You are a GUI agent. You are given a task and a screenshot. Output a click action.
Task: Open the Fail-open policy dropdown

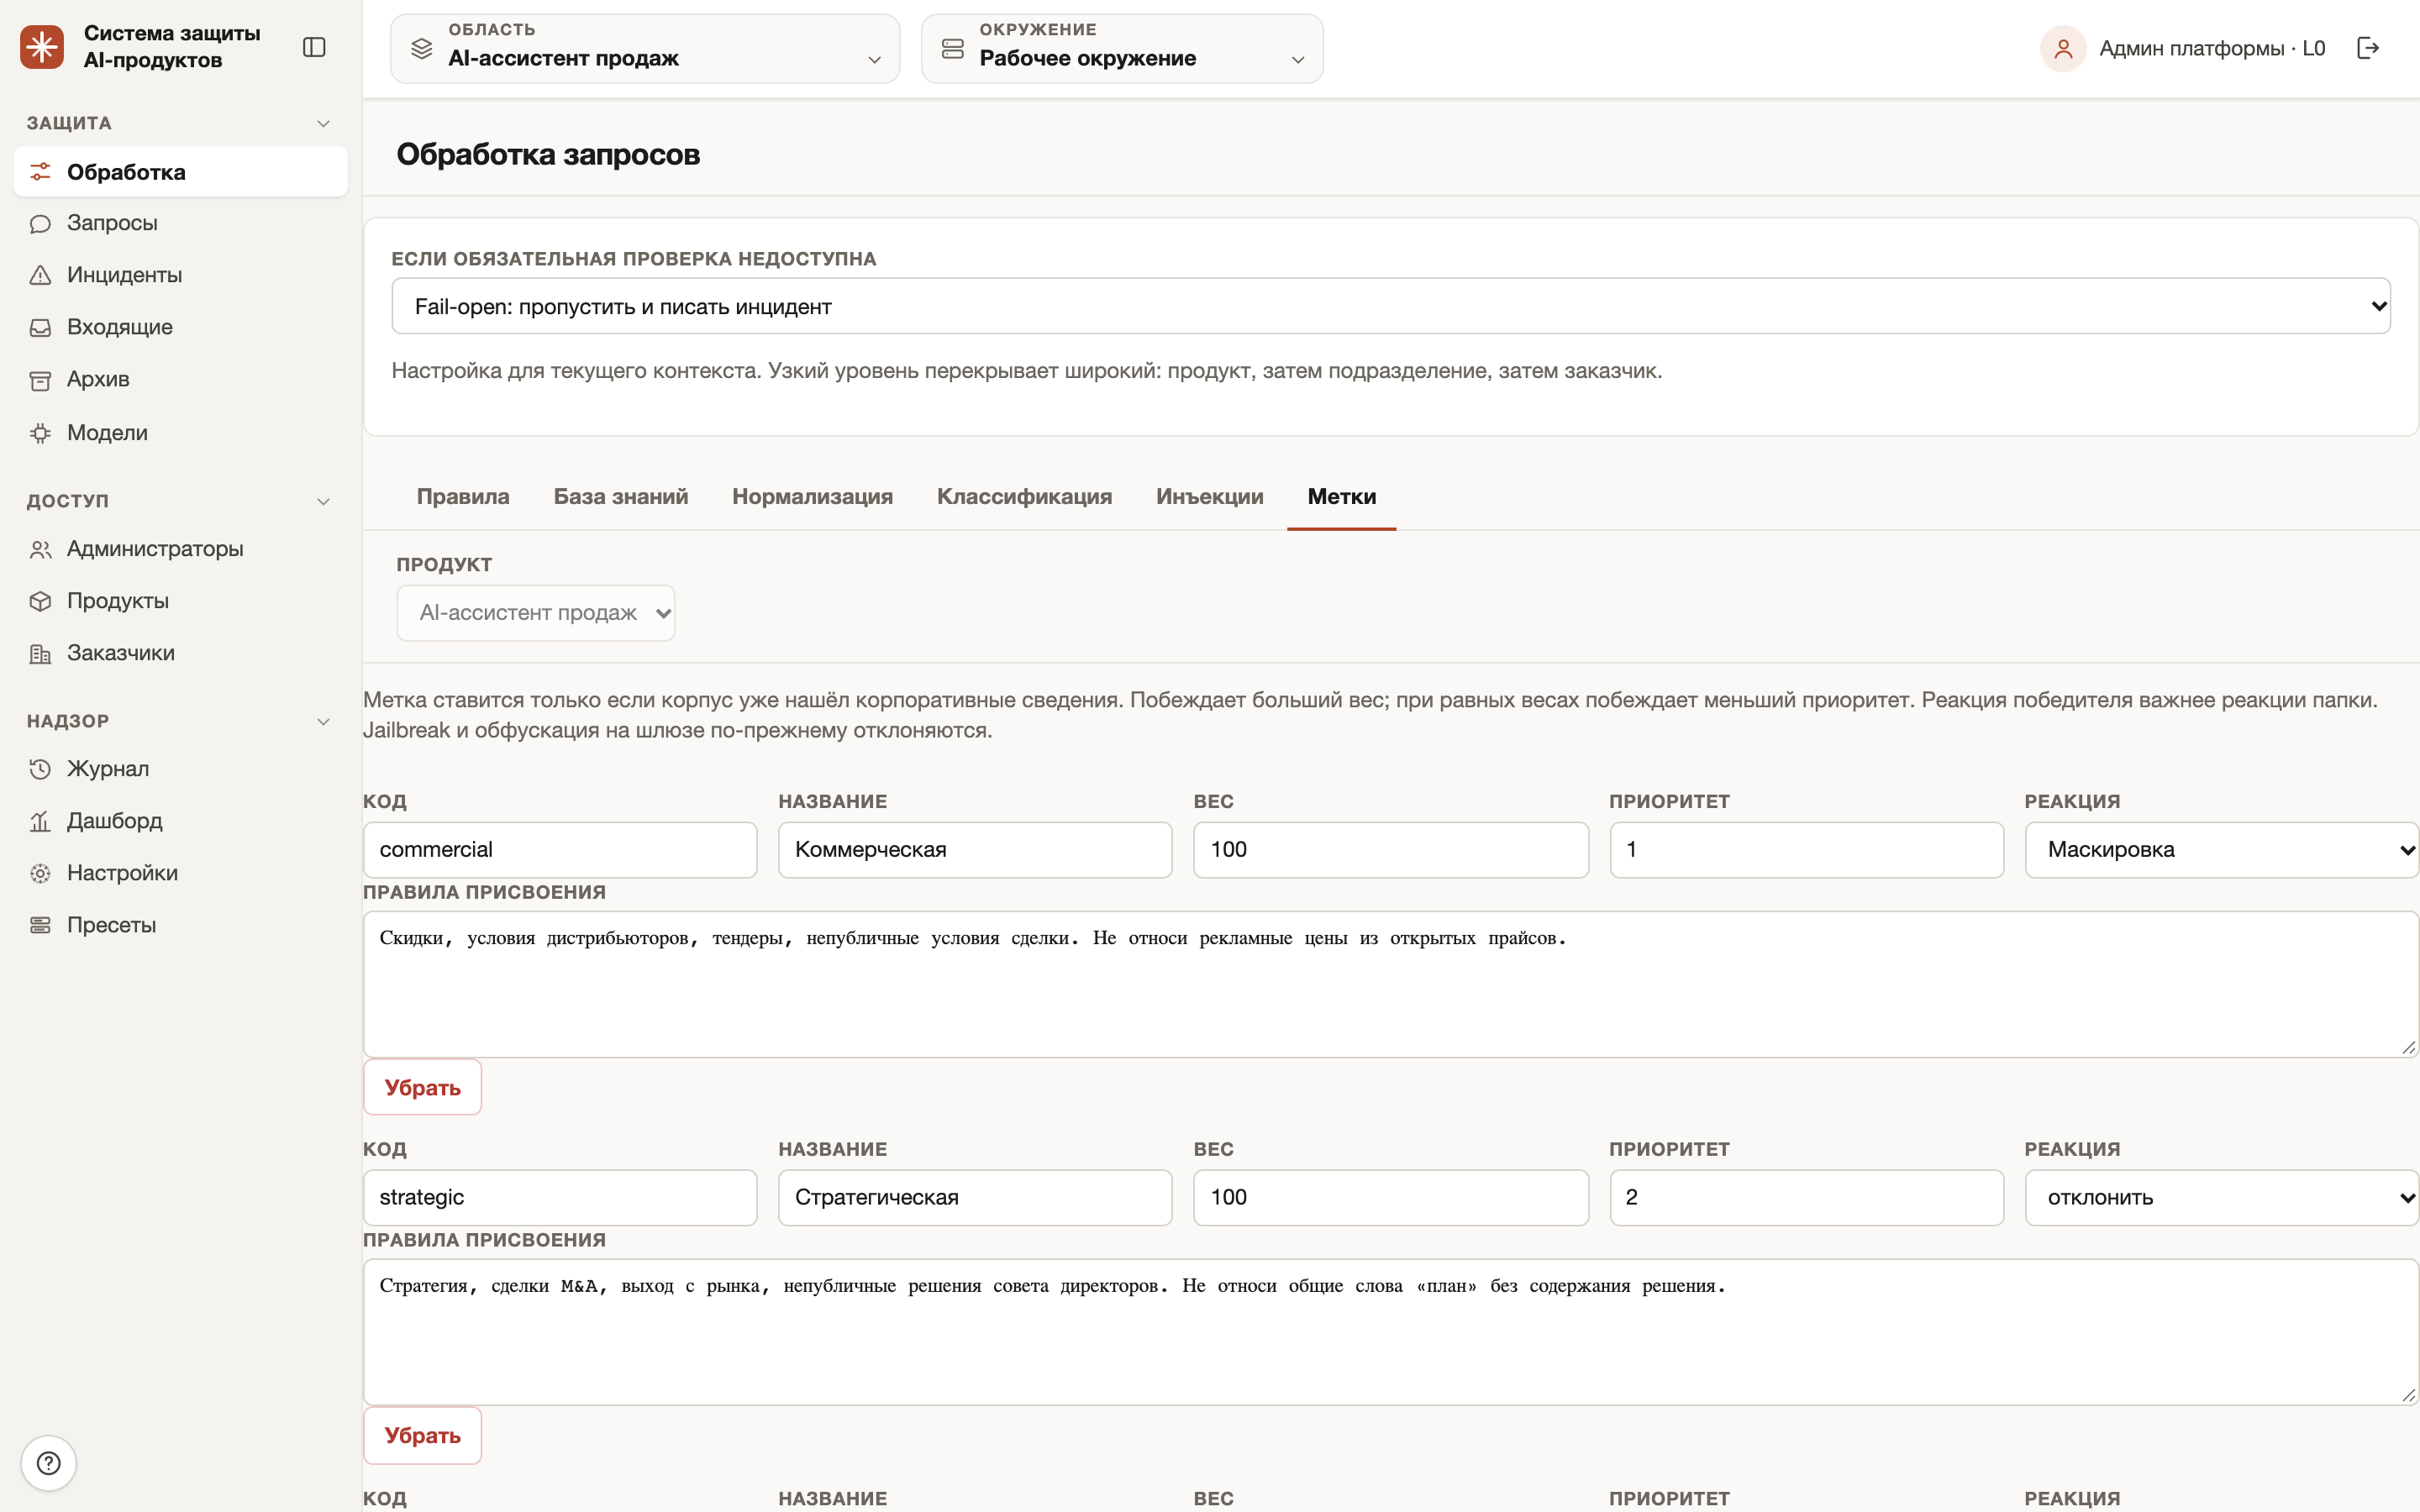1391,306
